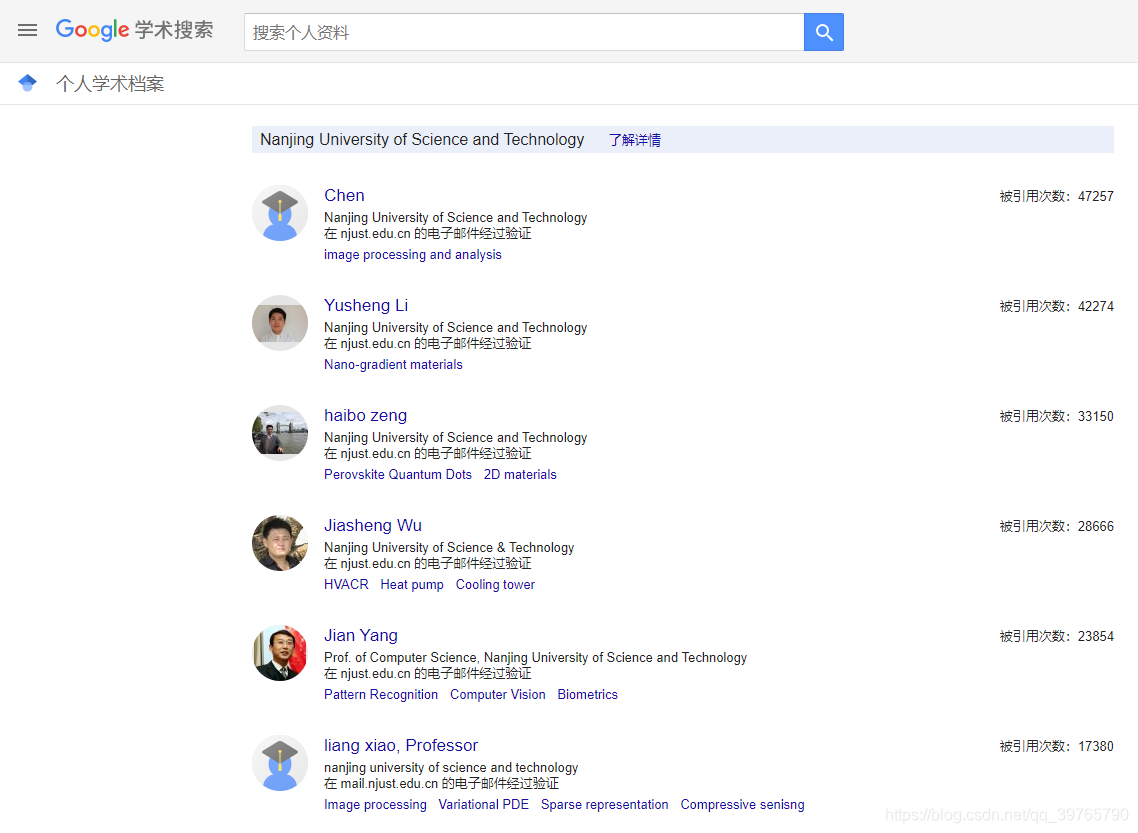Screen dimensions: 1138x833
Task: Select the Pattern Recognition tag
Action: (380, 694)
